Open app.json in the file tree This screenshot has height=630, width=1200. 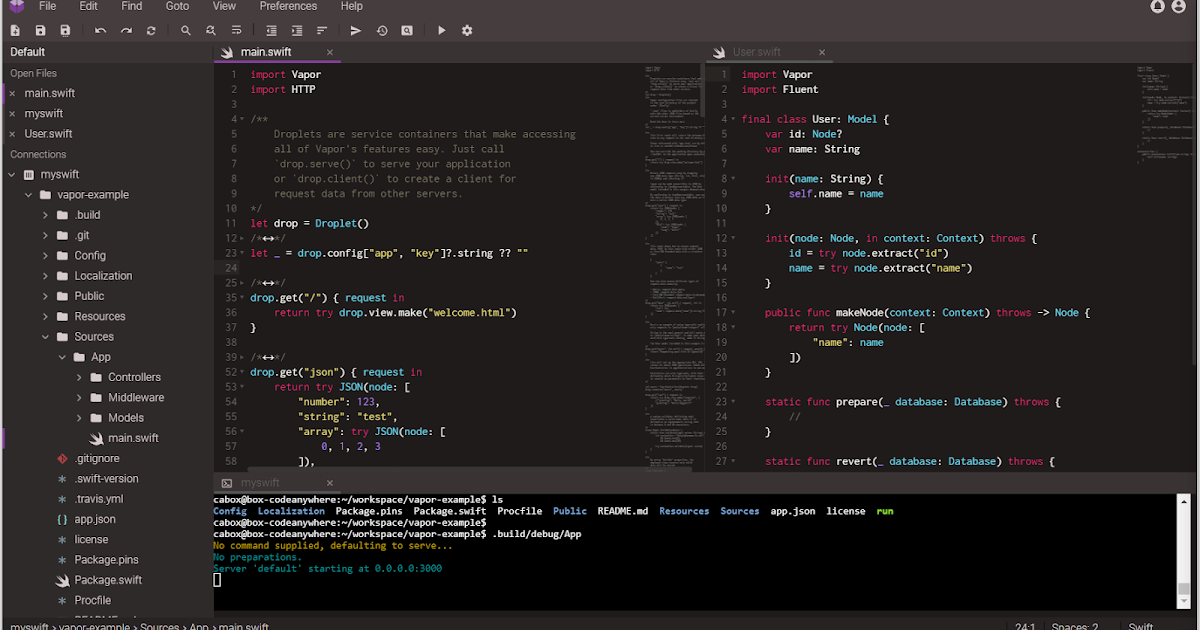click(x=95, y=520)
